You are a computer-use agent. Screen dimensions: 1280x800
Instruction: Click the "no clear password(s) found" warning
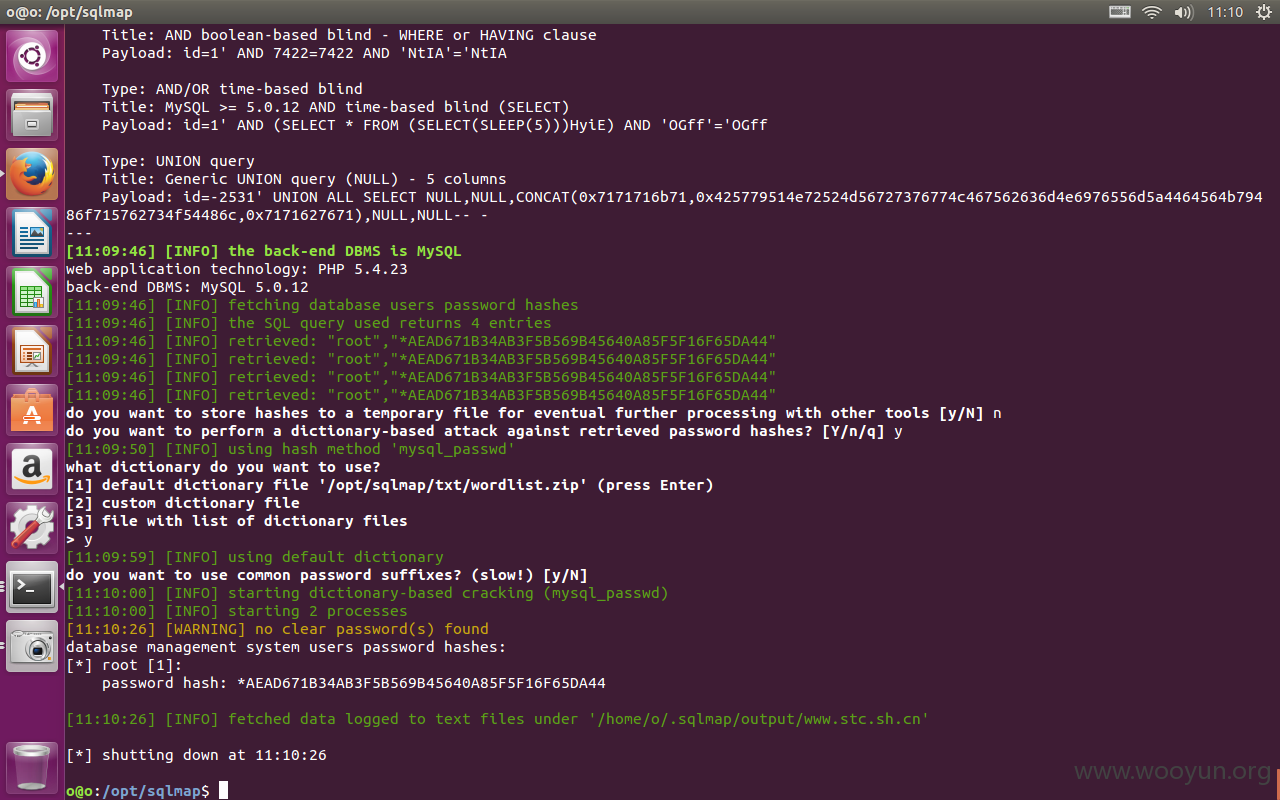pyautogui.click(x=277, y=629)
